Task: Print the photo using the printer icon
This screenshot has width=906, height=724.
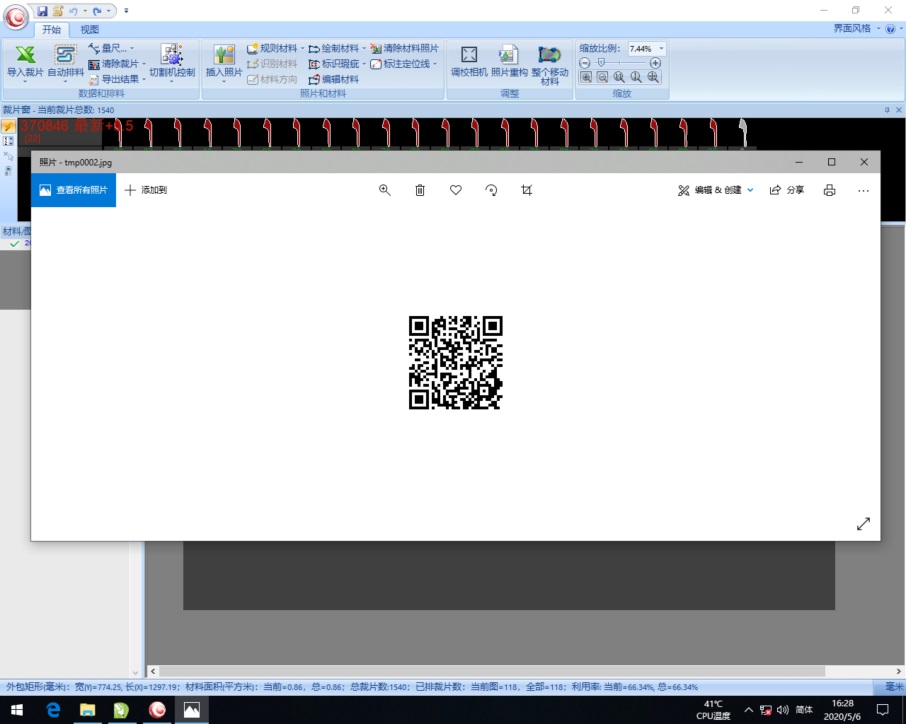Action: pyautogui.click(x=829, y=190)
